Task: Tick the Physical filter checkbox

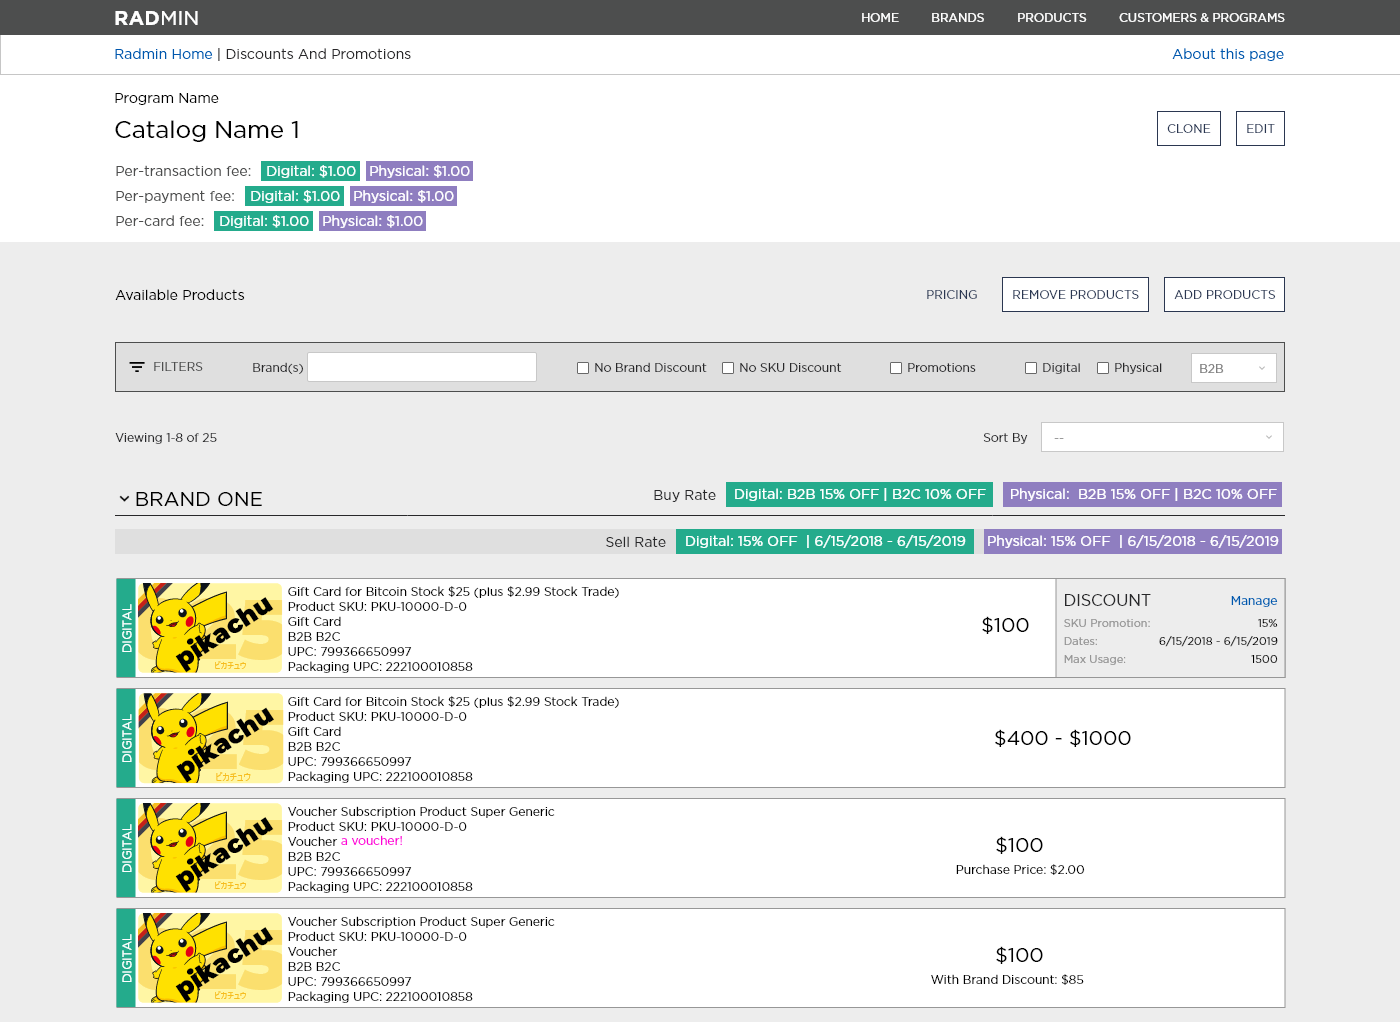Action: point(1103,368)
